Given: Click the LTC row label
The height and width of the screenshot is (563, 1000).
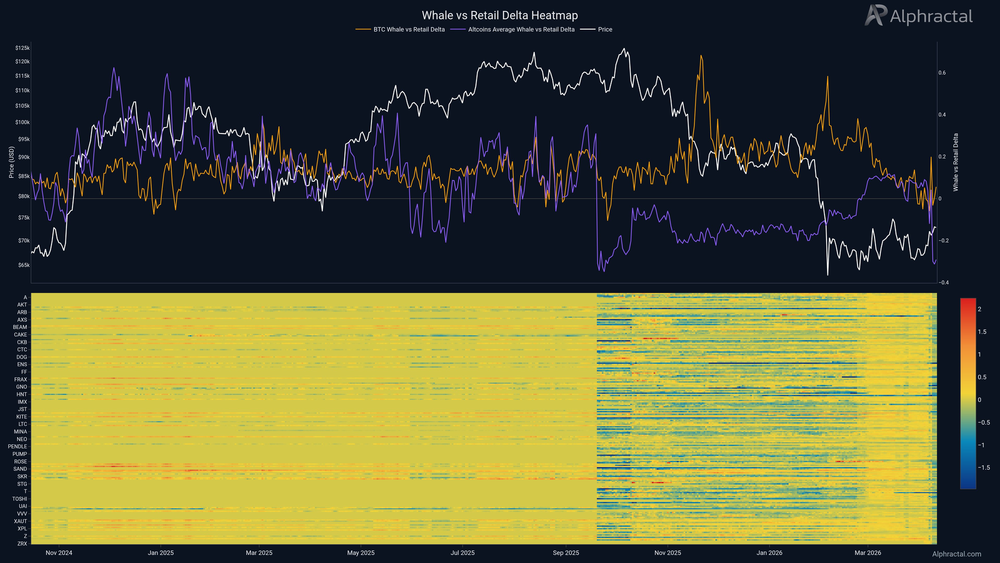Looking at the screenshot, I should click(22, 424).
